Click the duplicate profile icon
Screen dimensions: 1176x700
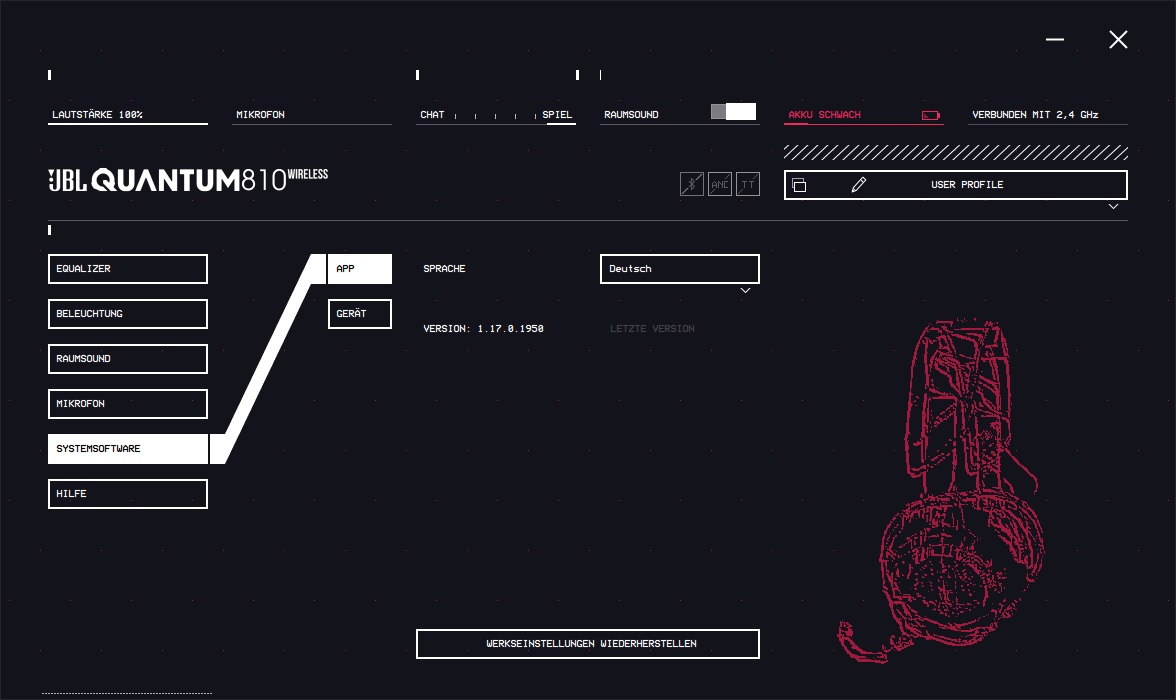800,185
